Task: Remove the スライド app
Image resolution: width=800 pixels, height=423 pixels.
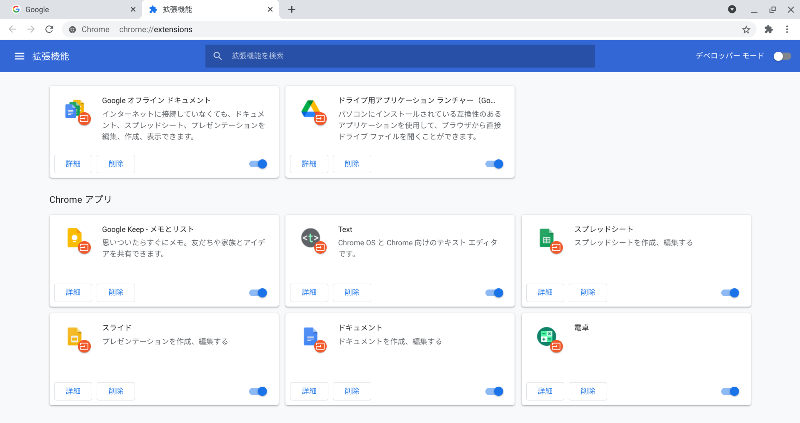Action: (116, 391)
